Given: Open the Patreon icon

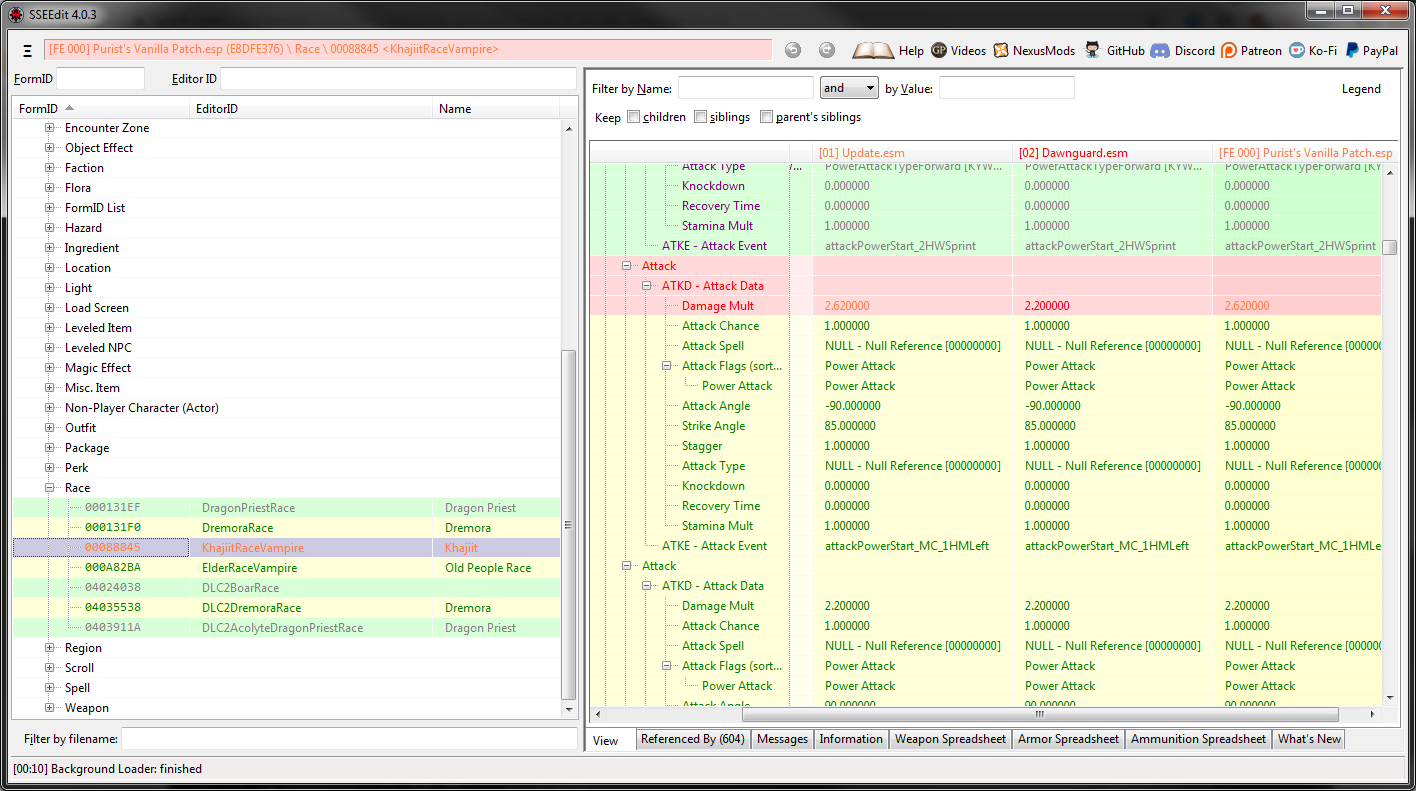Looking at the screenshot, I should [x=1229, y=50].
